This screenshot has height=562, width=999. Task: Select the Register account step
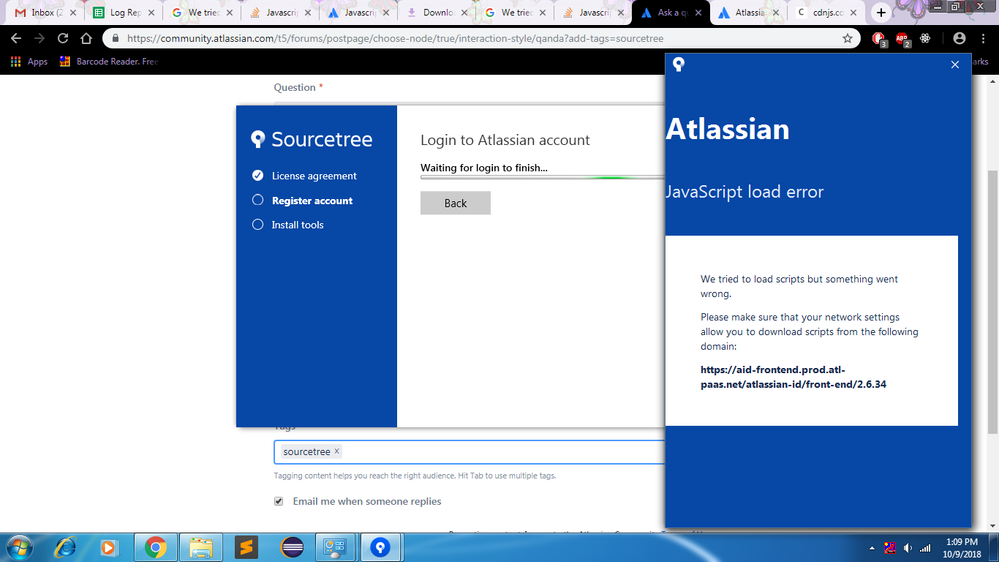click(x=303, y=200)
